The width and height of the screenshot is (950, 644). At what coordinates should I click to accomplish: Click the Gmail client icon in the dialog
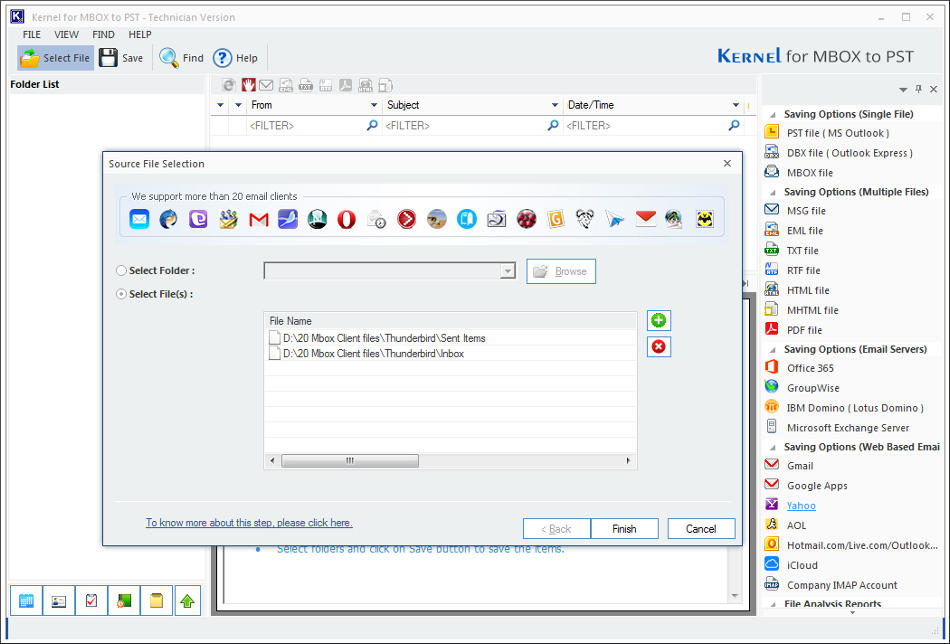coord(257,218)
